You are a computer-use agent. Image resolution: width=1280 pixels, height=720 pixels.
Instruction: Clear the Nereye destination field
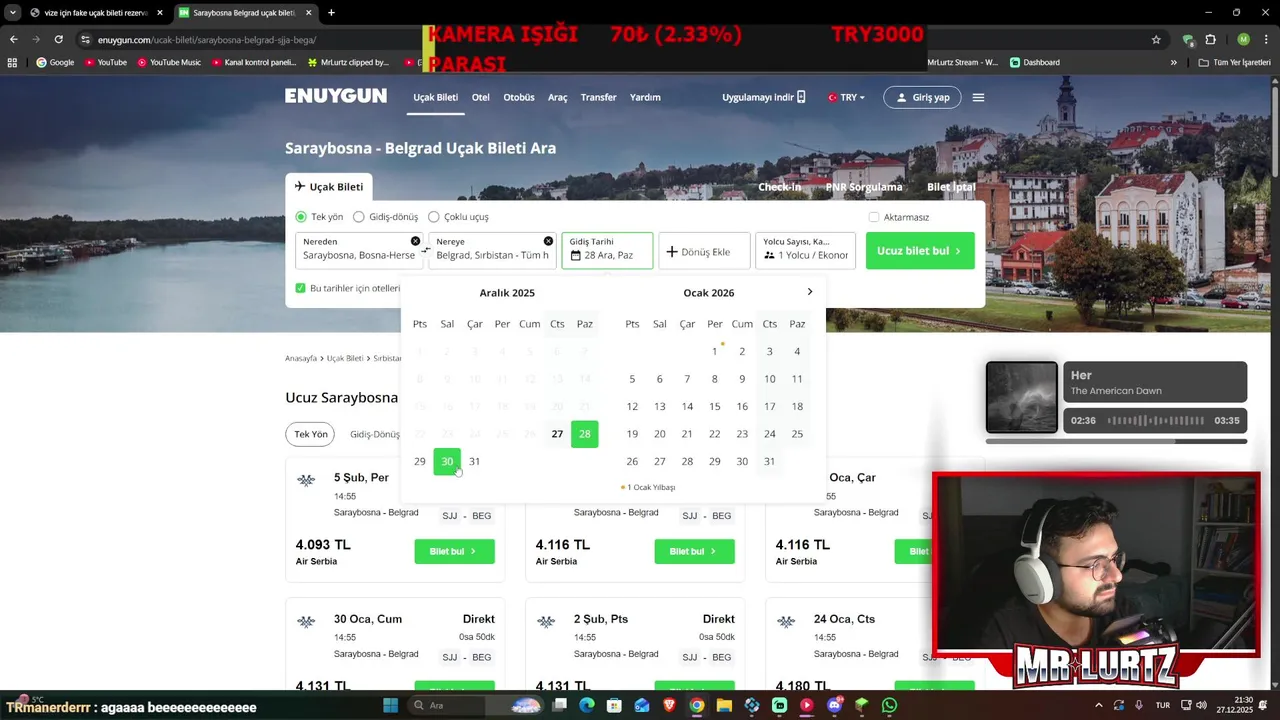[548, 241]
